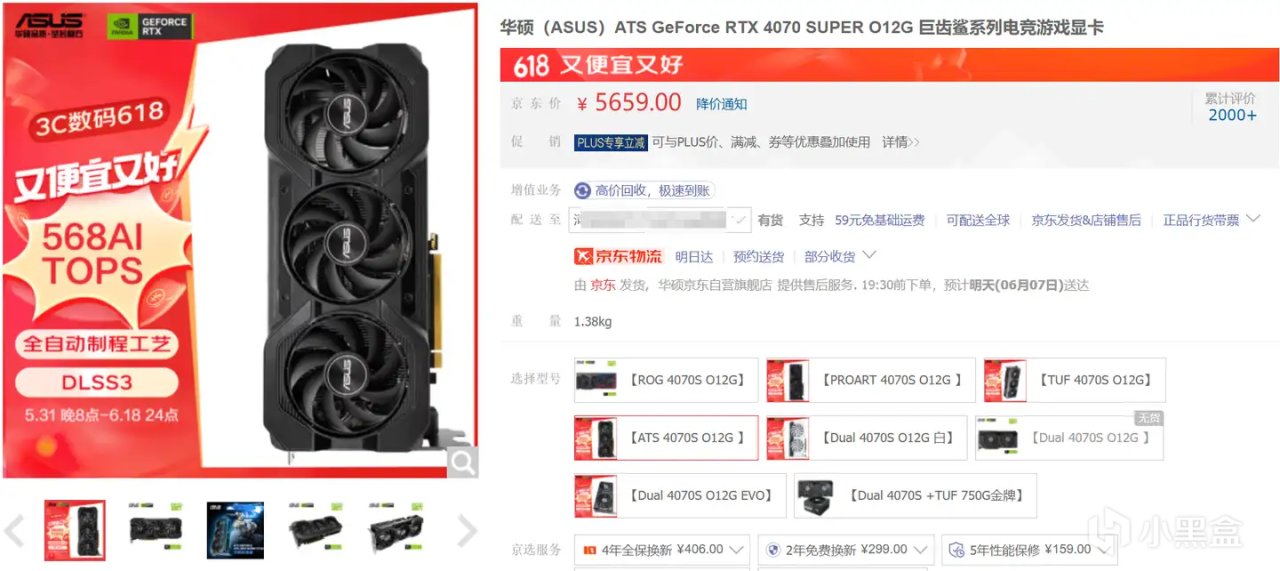Select Dual 4070S +TUF 750G金牌 bundle
1280x571 pixels.
[x=915, y=495]
